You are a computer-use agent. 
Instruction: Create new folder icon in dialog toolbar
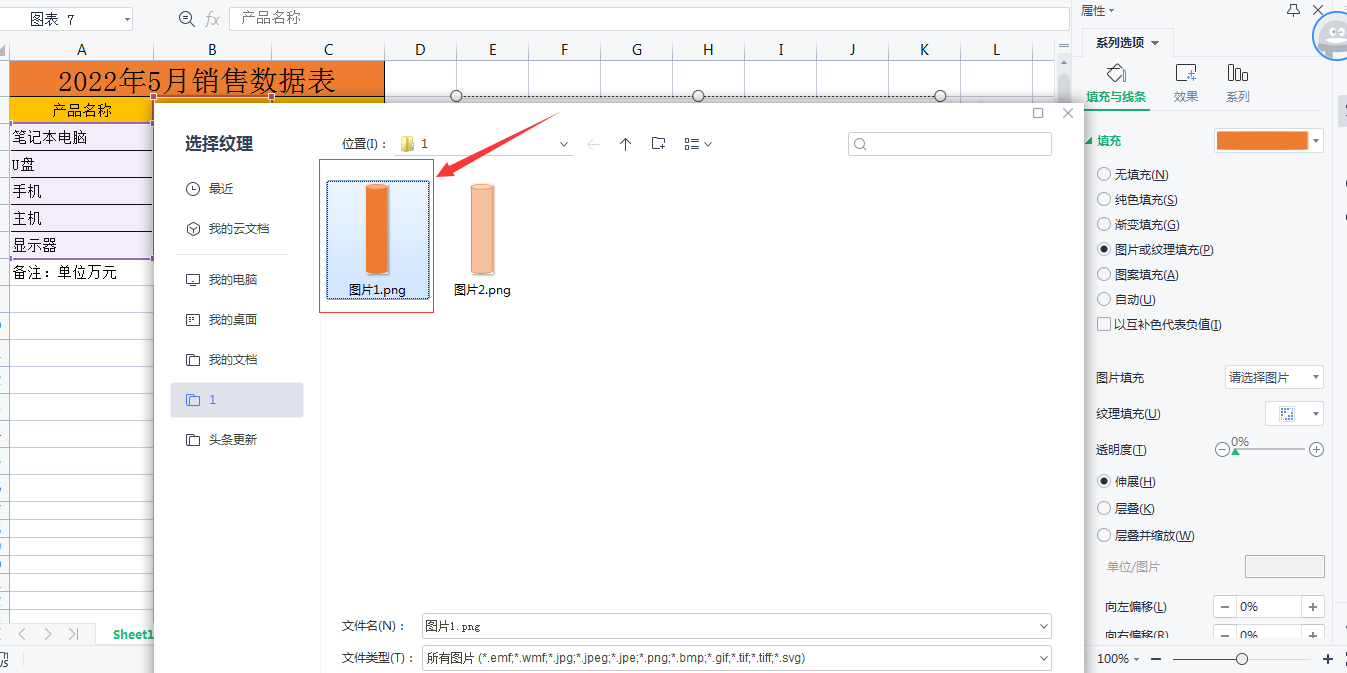click(x=658, y=144)
